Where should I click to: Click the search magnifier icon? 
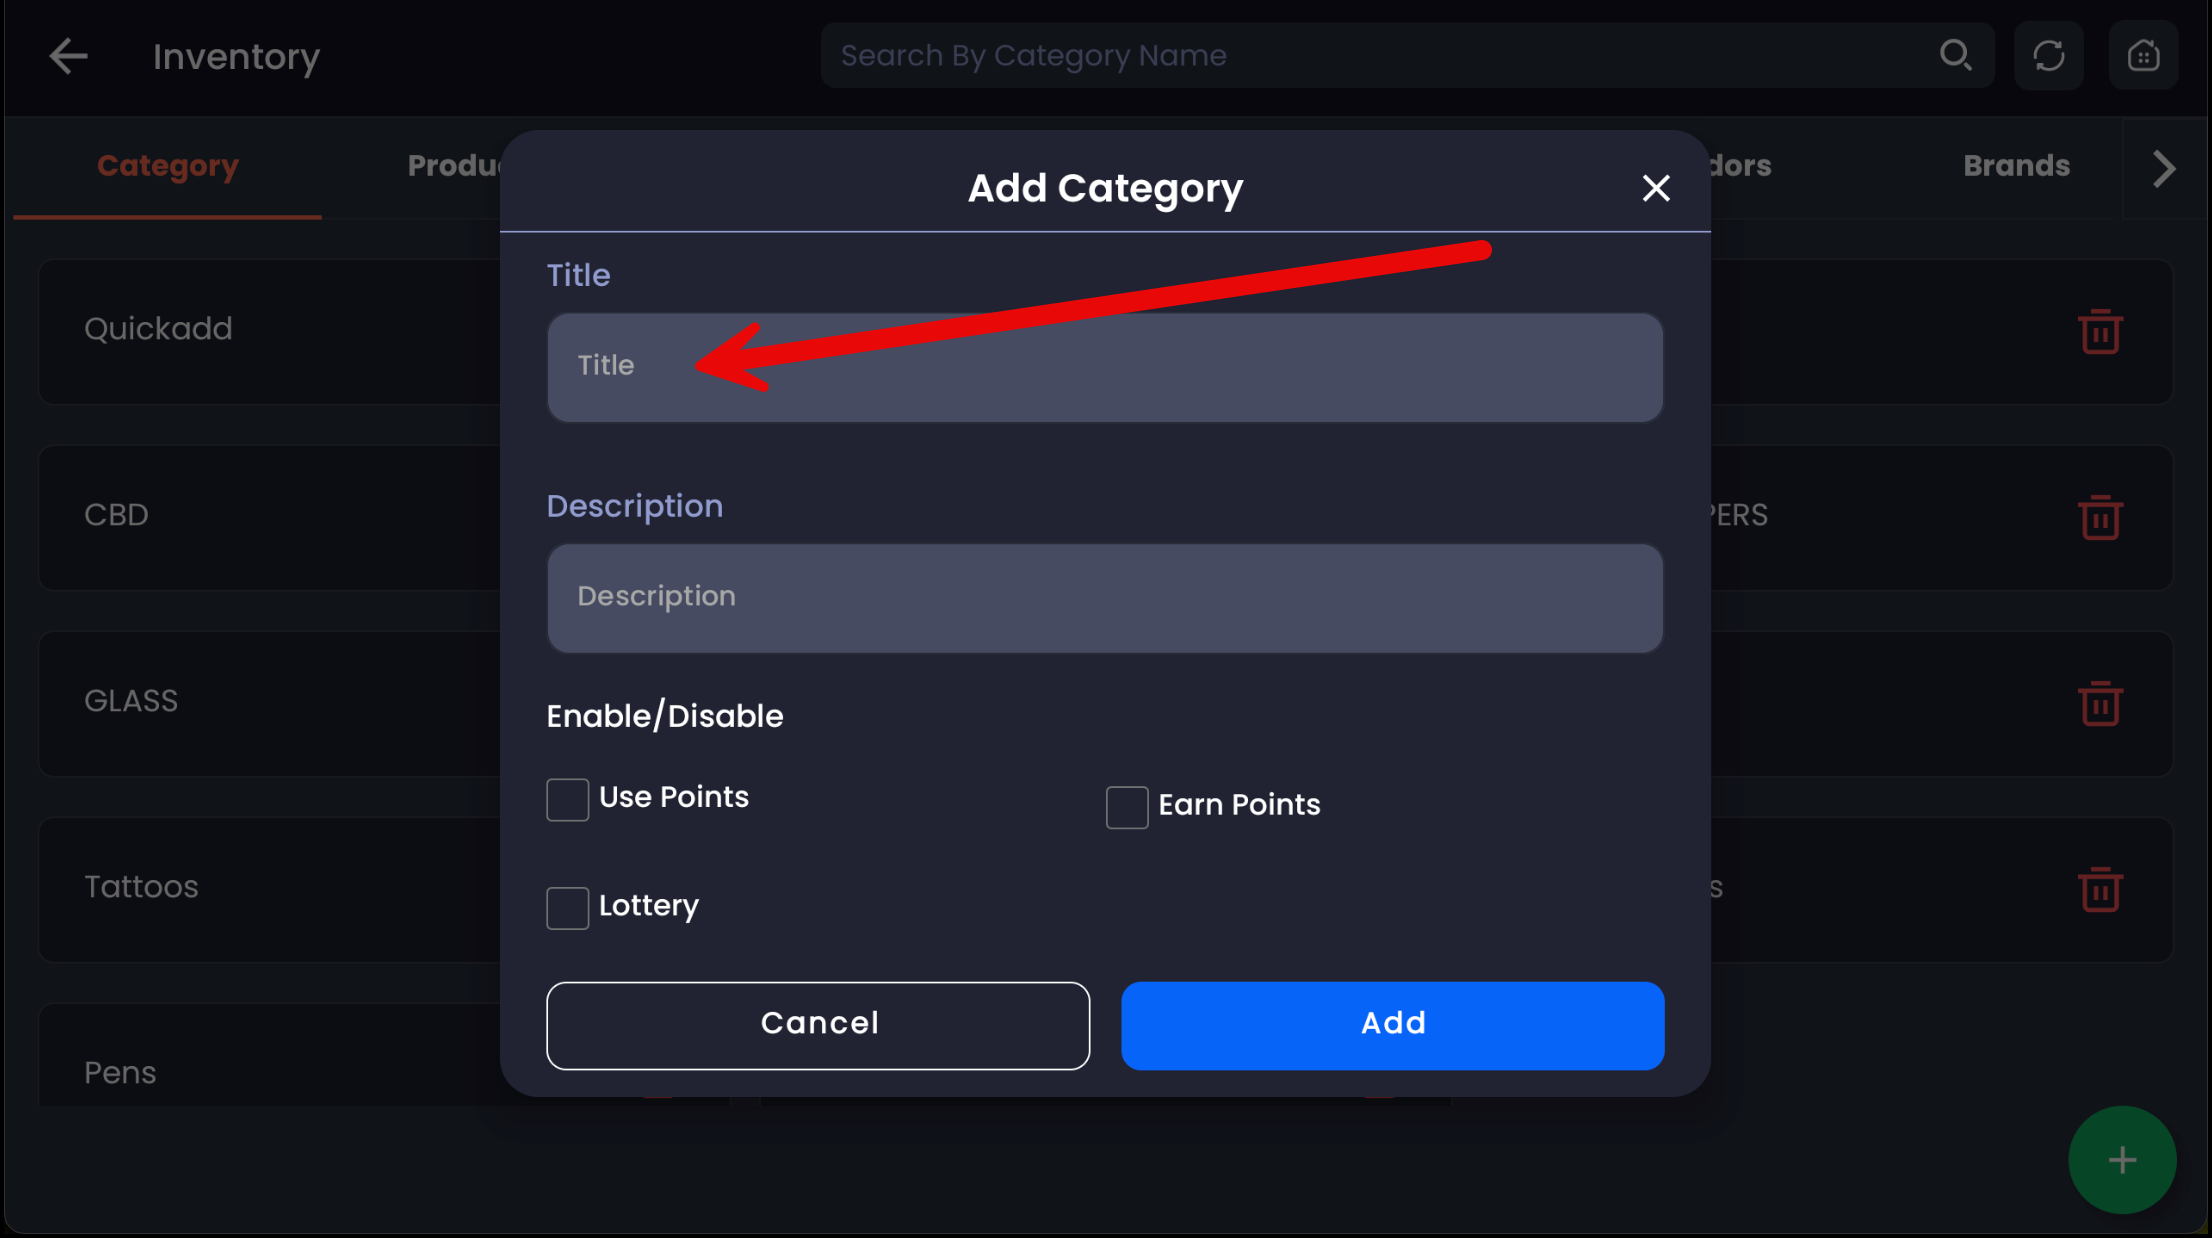(x=1955, y=56)
